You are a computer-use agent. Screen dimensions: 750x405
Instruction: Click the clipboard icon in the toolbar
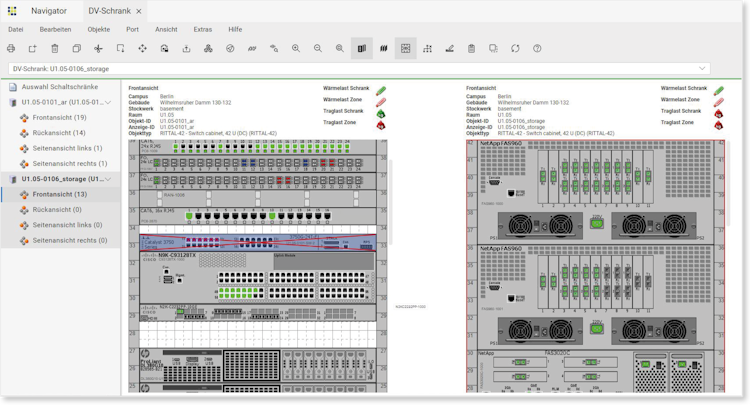471,48
